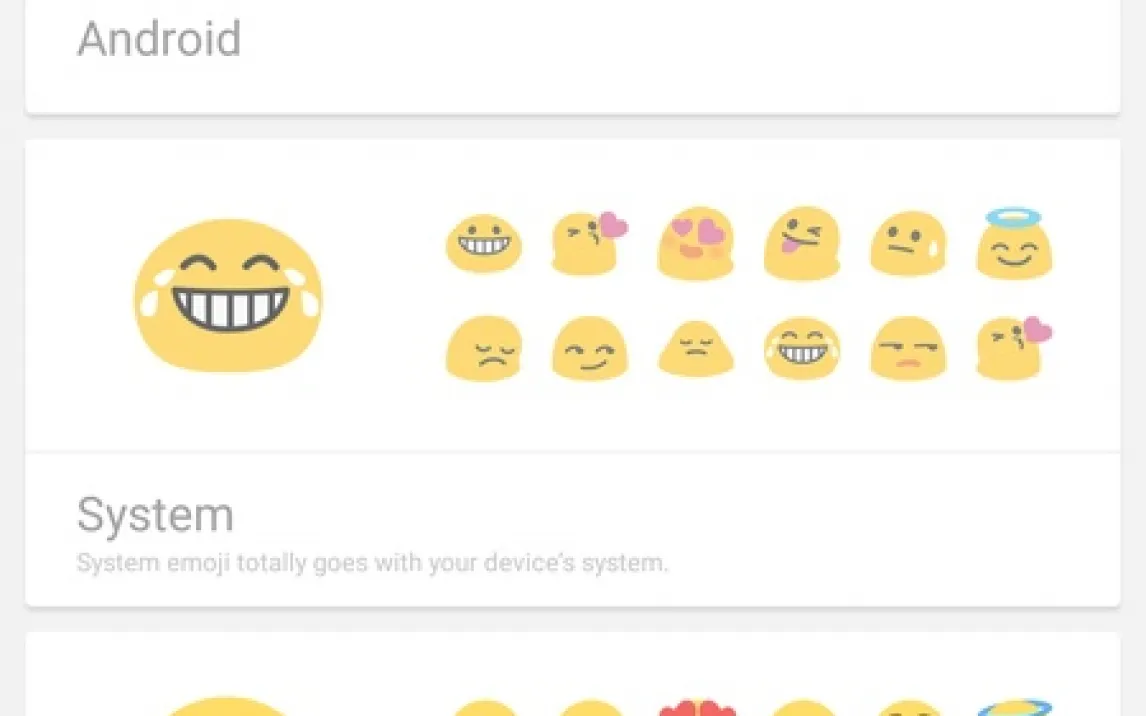Open the Android emoji style card
This screenshot has width=1146, height=716.
click(573, 57)
